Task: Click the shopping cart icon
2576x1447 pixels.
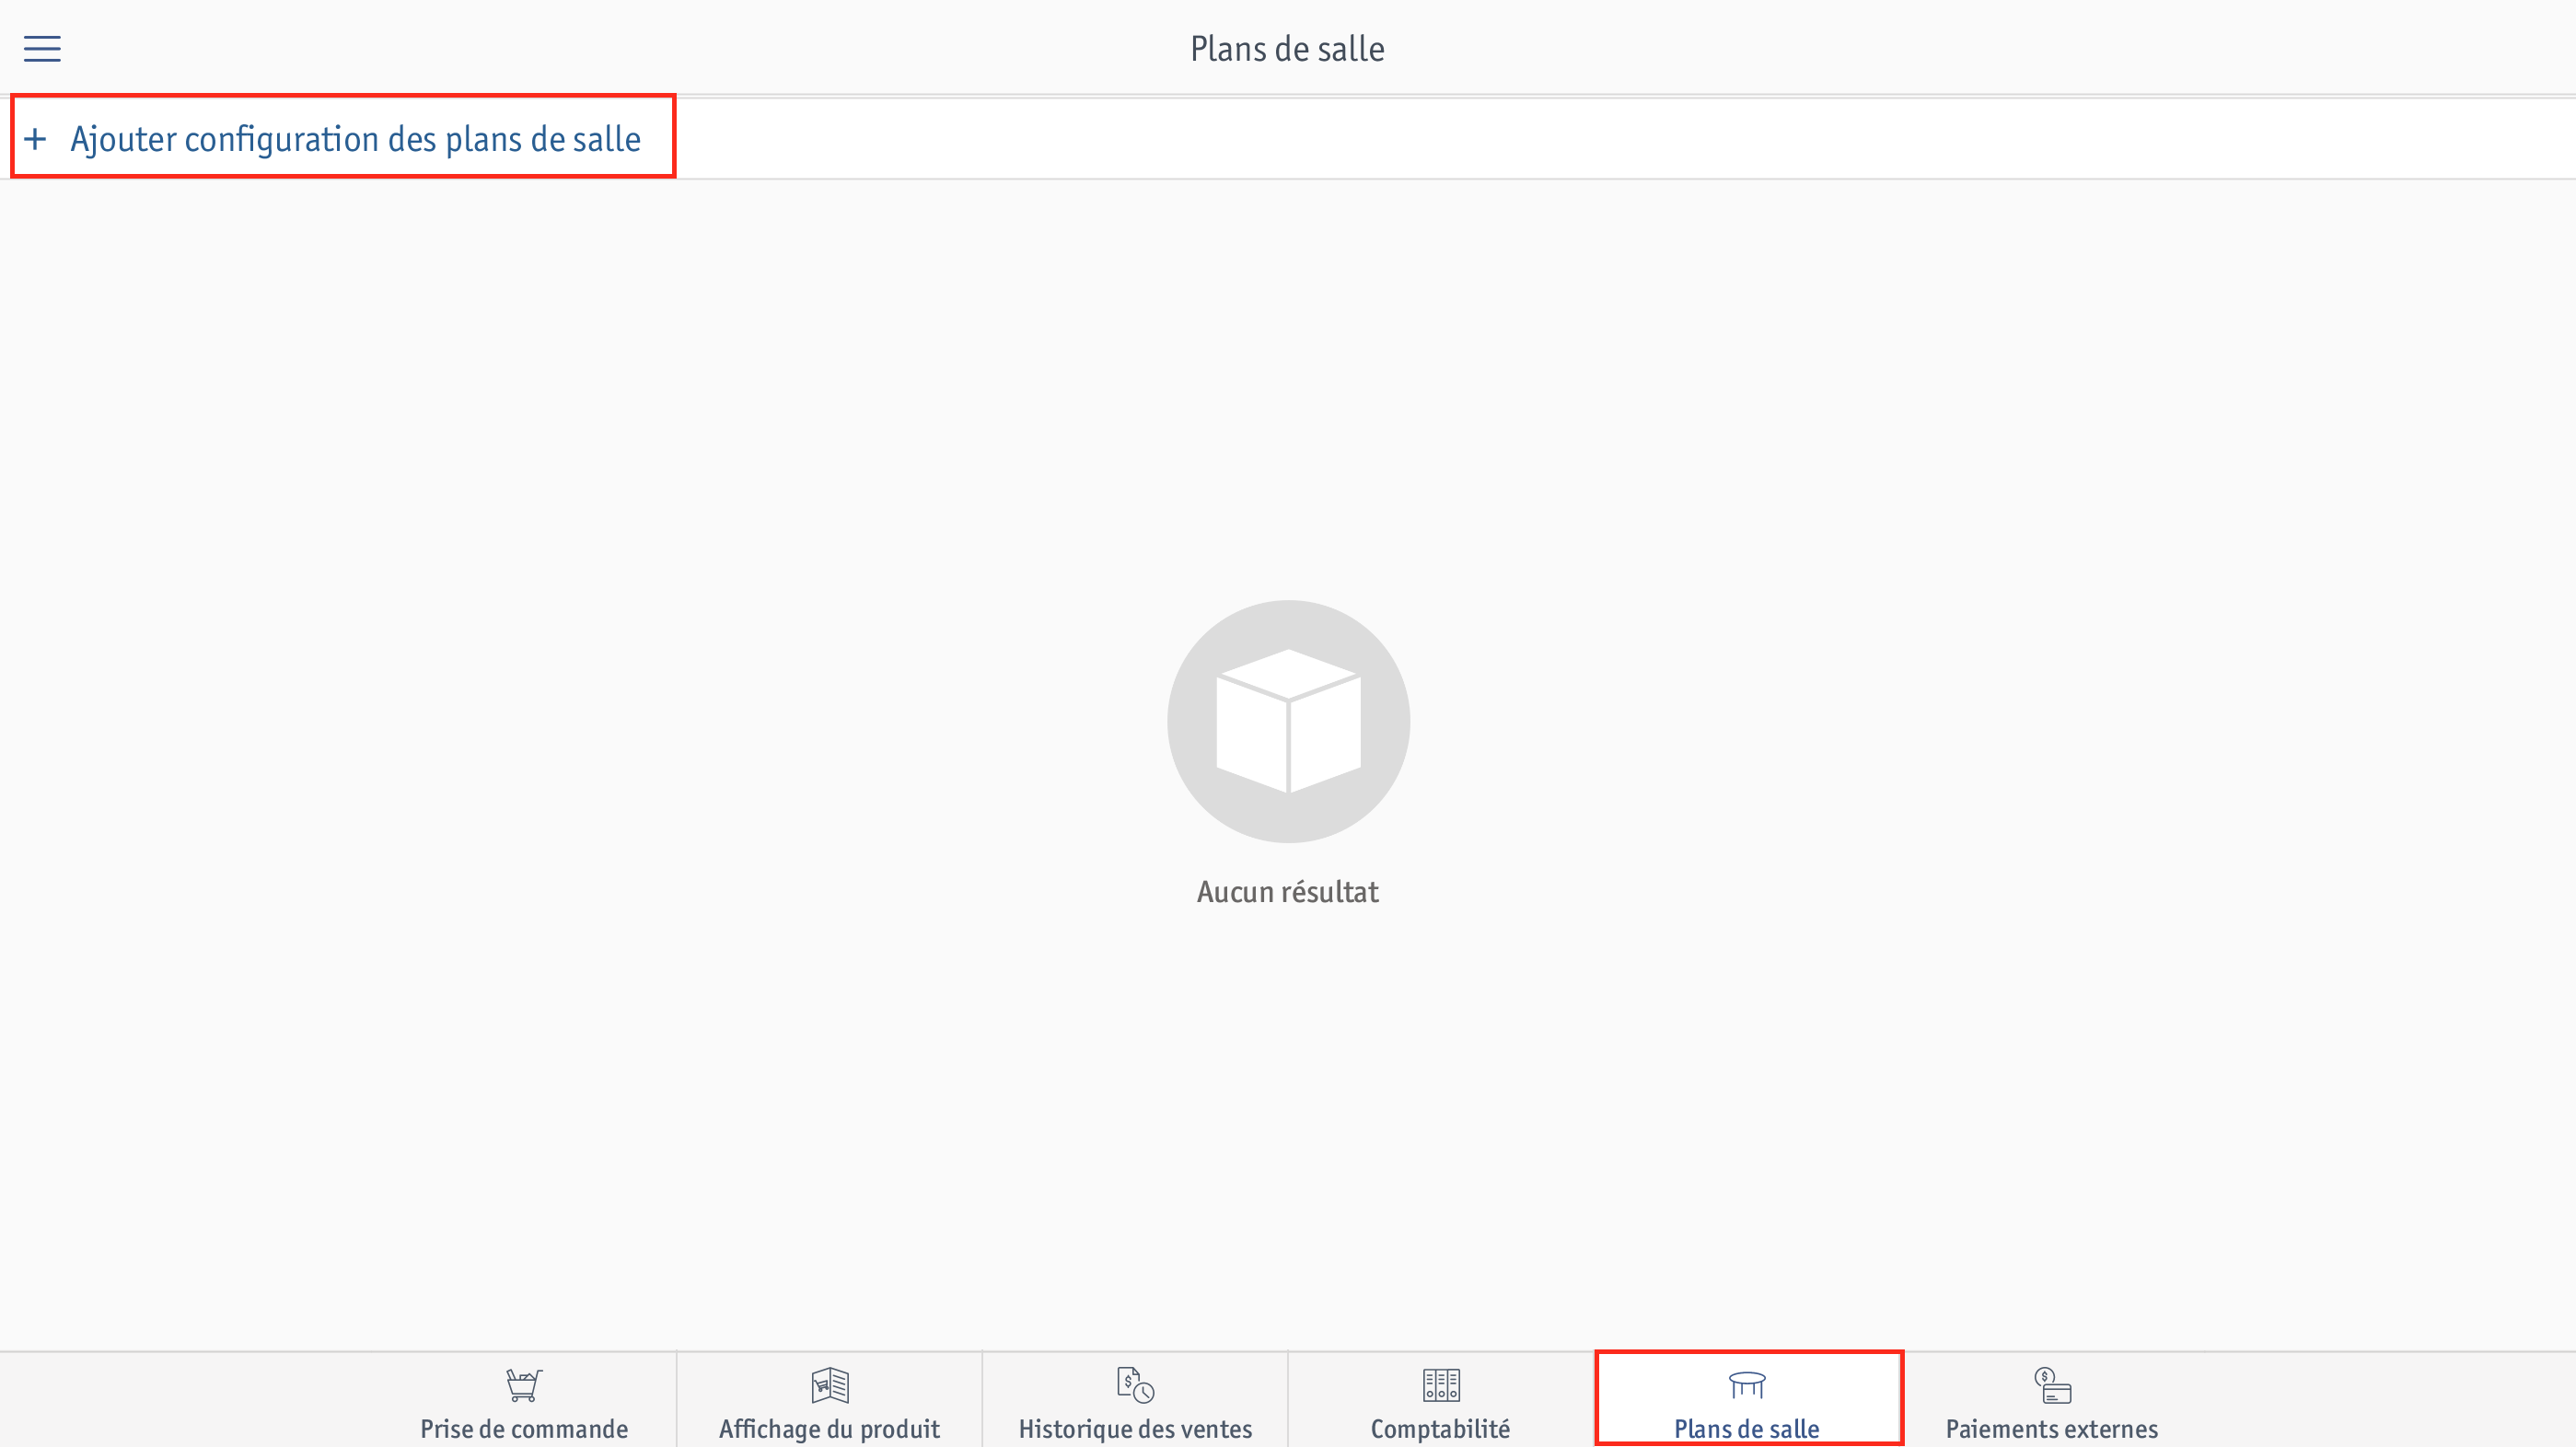Action: [x=524, y=1385]
